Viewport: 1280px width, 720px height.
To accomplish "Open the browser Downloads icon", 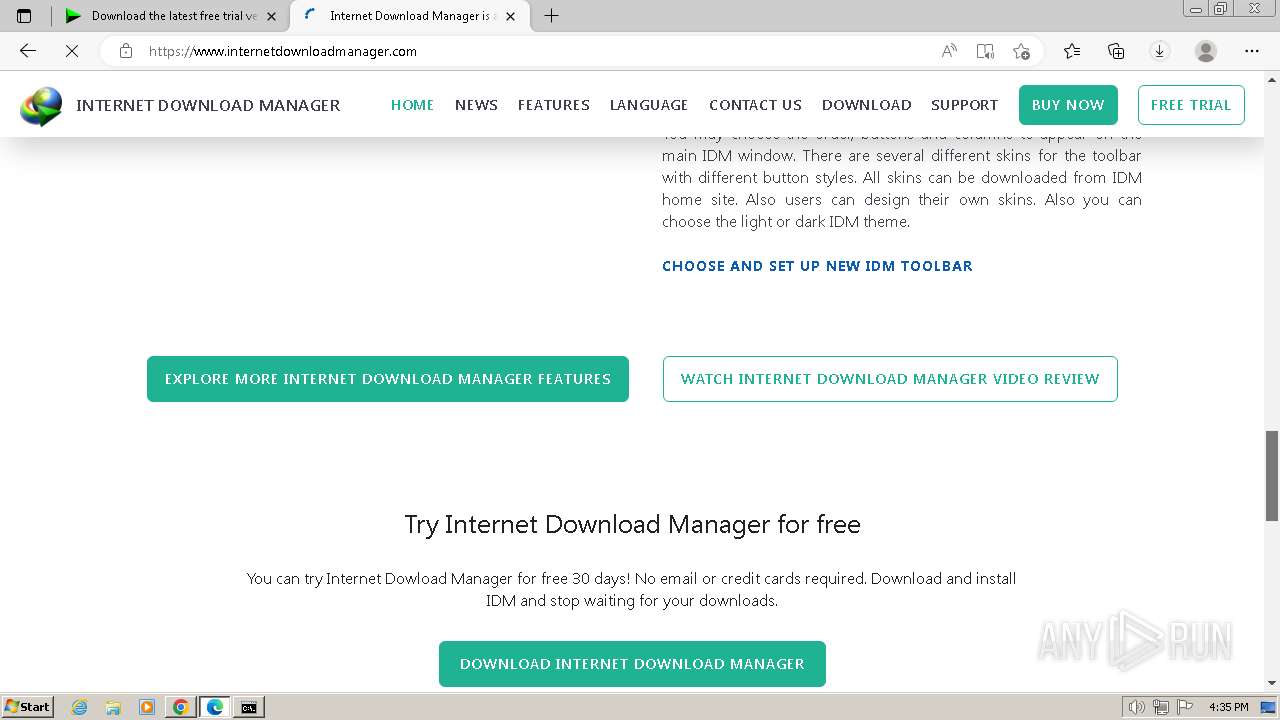I will [x=1160, y=51].
